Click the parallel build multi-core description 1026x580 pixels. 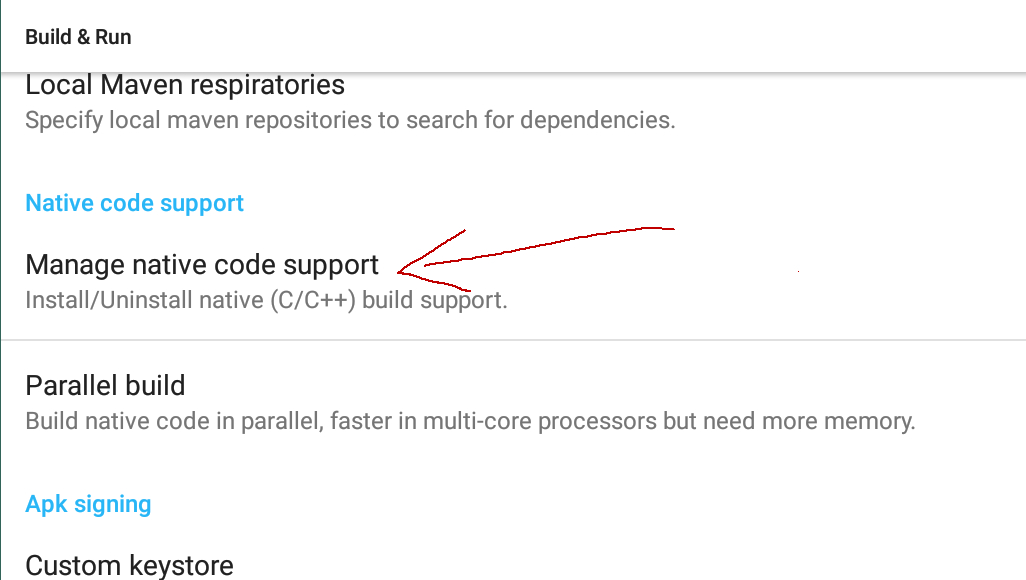(470, 421)
